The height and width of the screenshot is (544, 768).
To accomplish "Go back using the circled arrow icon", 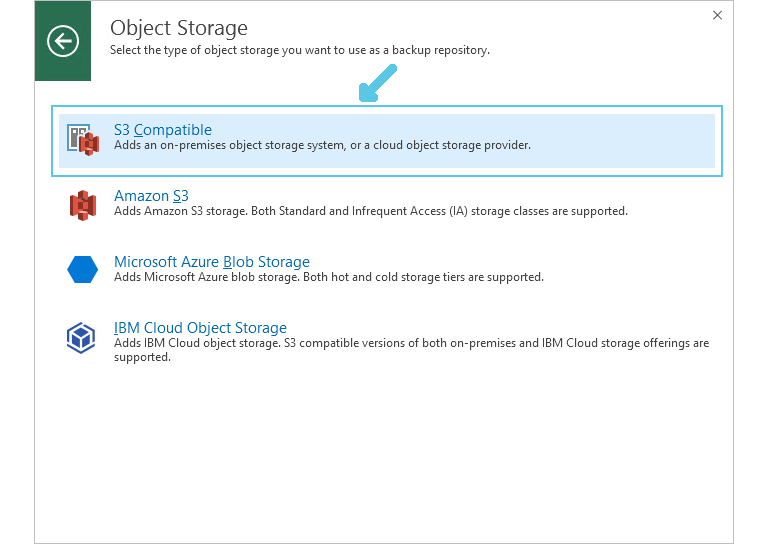I will coord(63,41).
